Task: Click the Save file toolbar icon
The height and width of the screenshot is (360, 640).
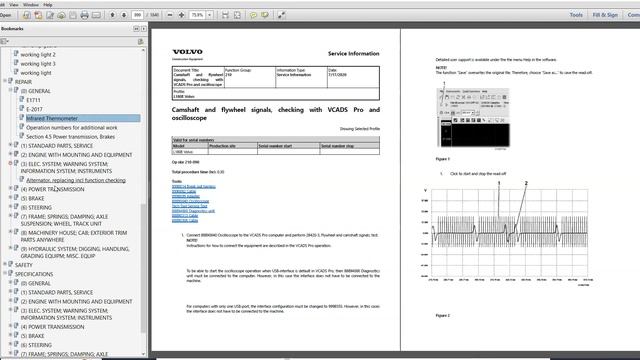Action: (73, 15)
